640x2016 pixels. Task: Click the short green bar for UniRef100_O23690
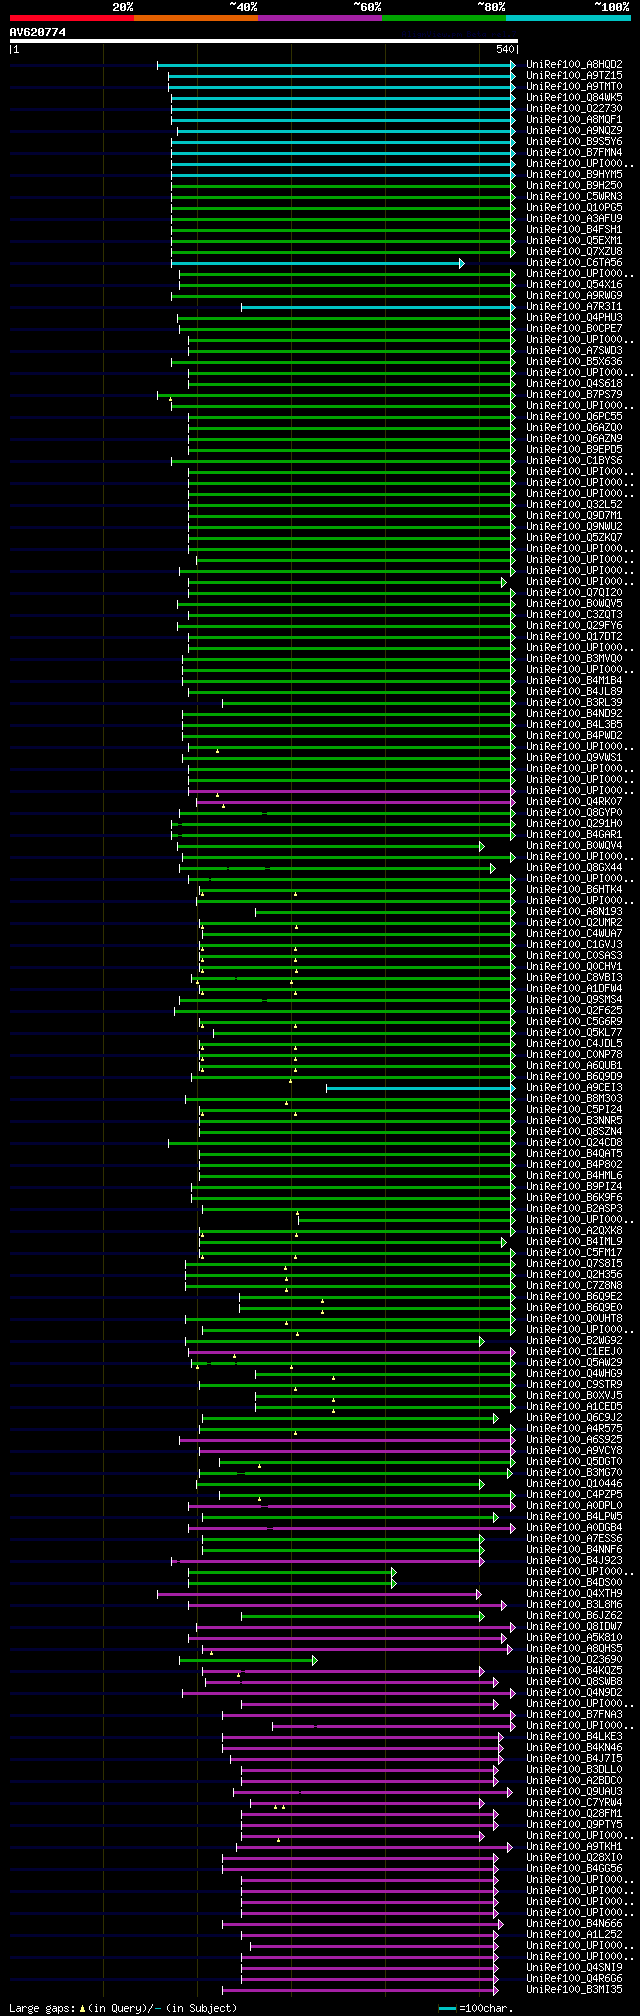click(x=246, y=1660)
